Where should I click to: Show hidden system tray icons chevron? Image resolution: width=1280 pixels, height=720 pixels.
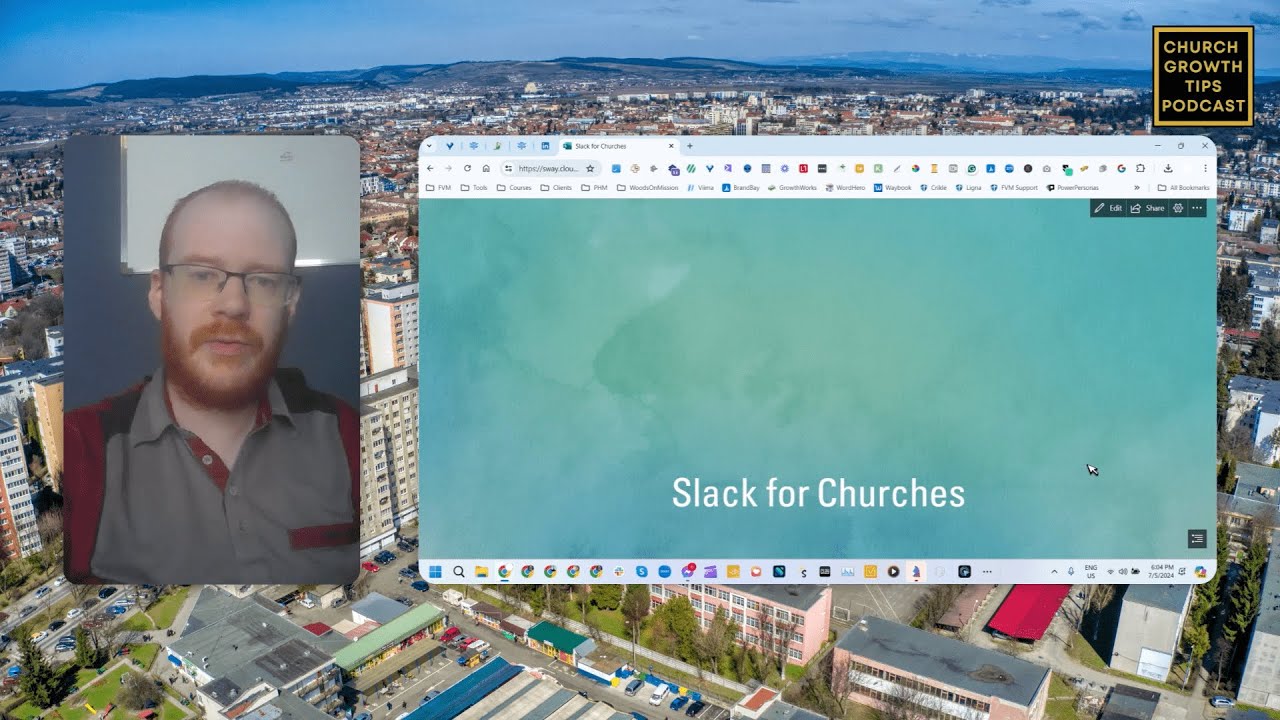click(x=1054, y=572)
